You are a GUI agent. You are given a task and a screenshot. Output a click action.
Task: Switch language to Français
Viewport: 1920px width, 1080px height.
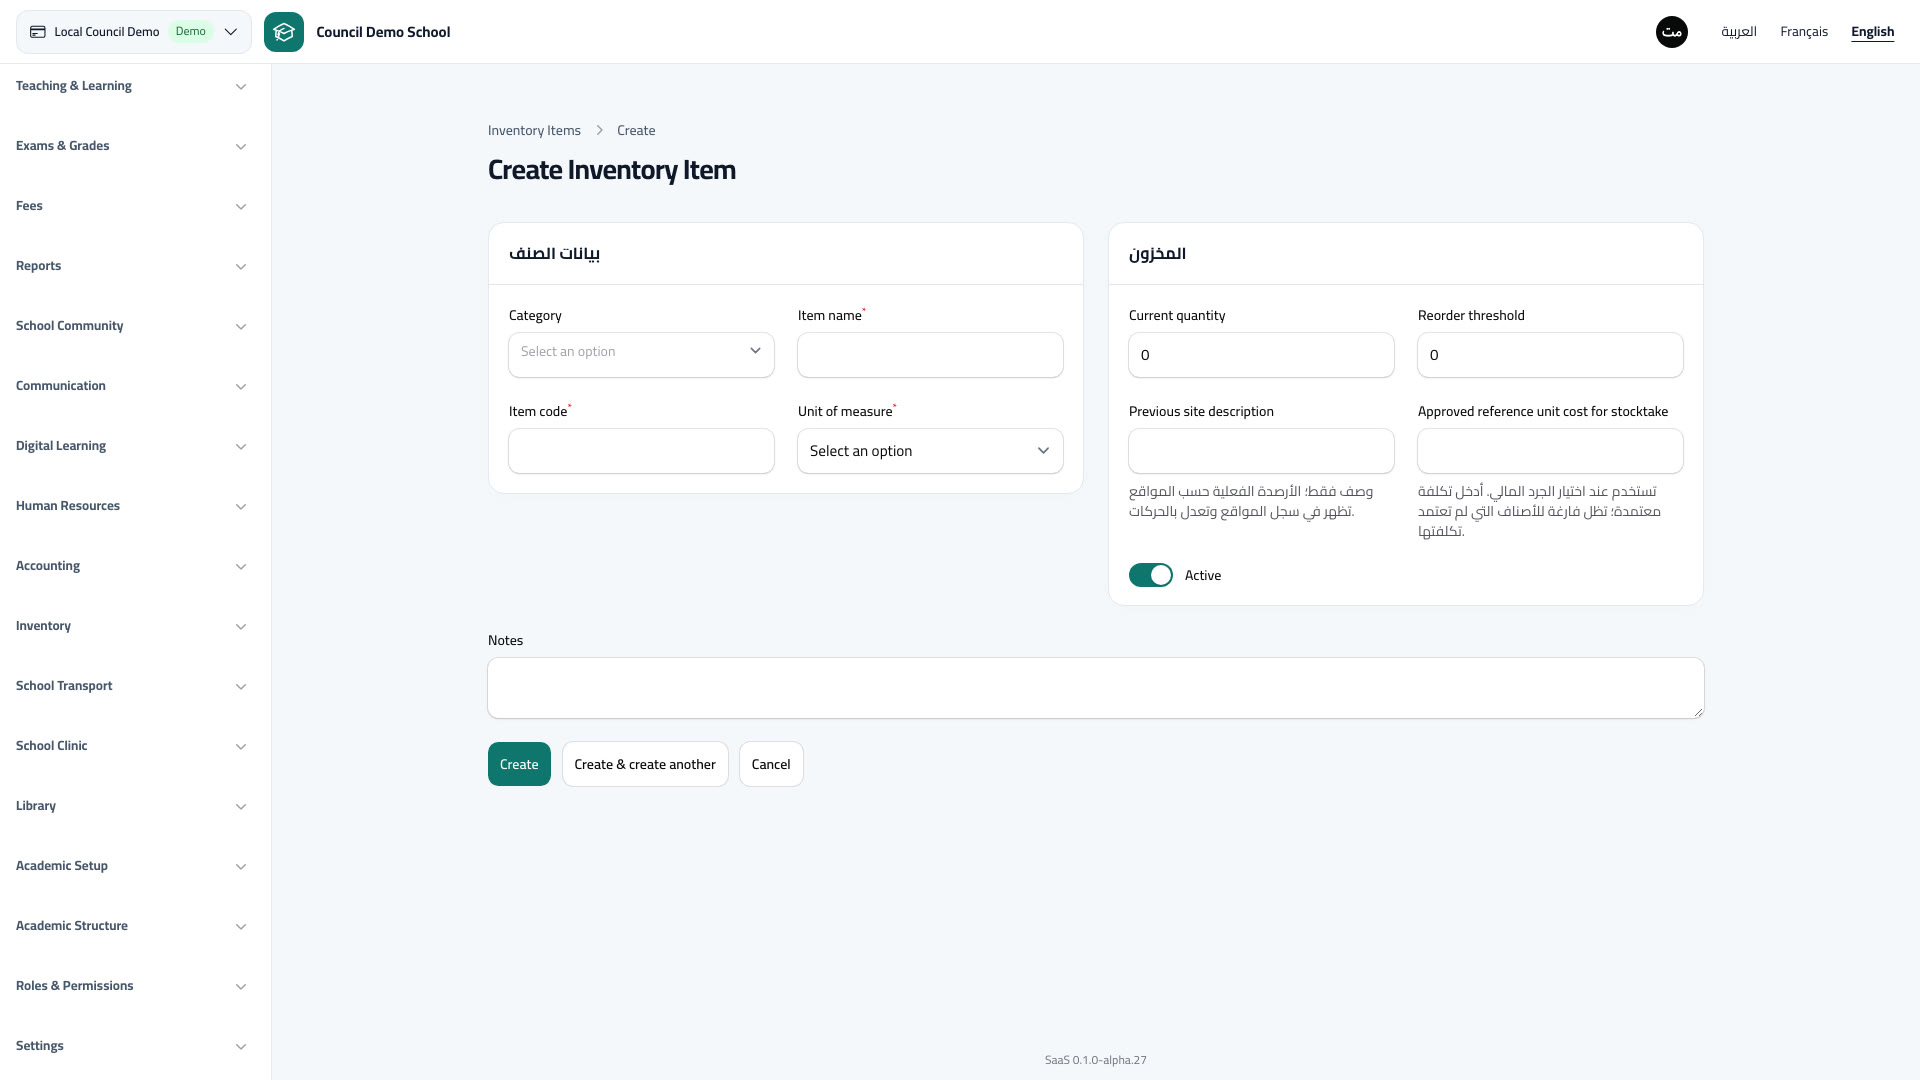(1804, 32)
